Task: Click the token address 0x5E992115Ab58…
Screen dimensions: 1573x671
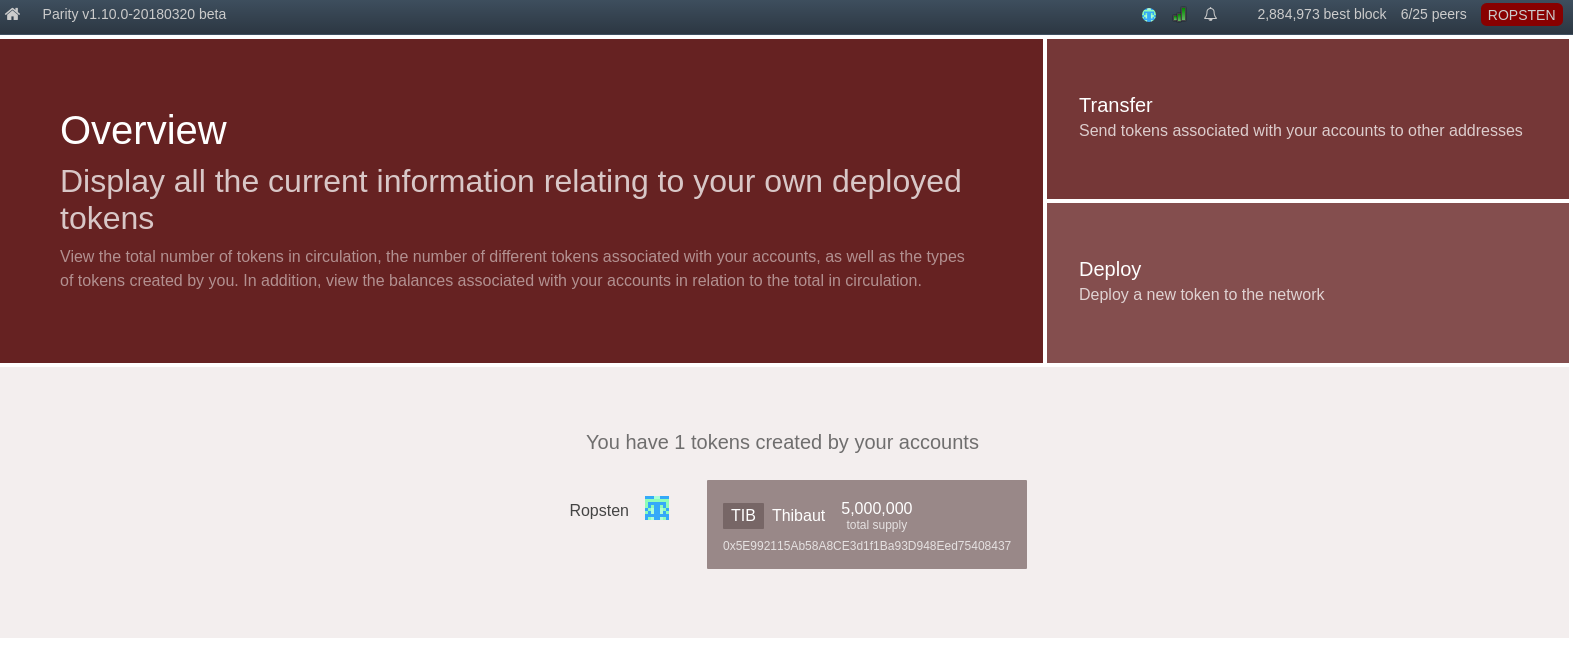Action: coord(867,546)
